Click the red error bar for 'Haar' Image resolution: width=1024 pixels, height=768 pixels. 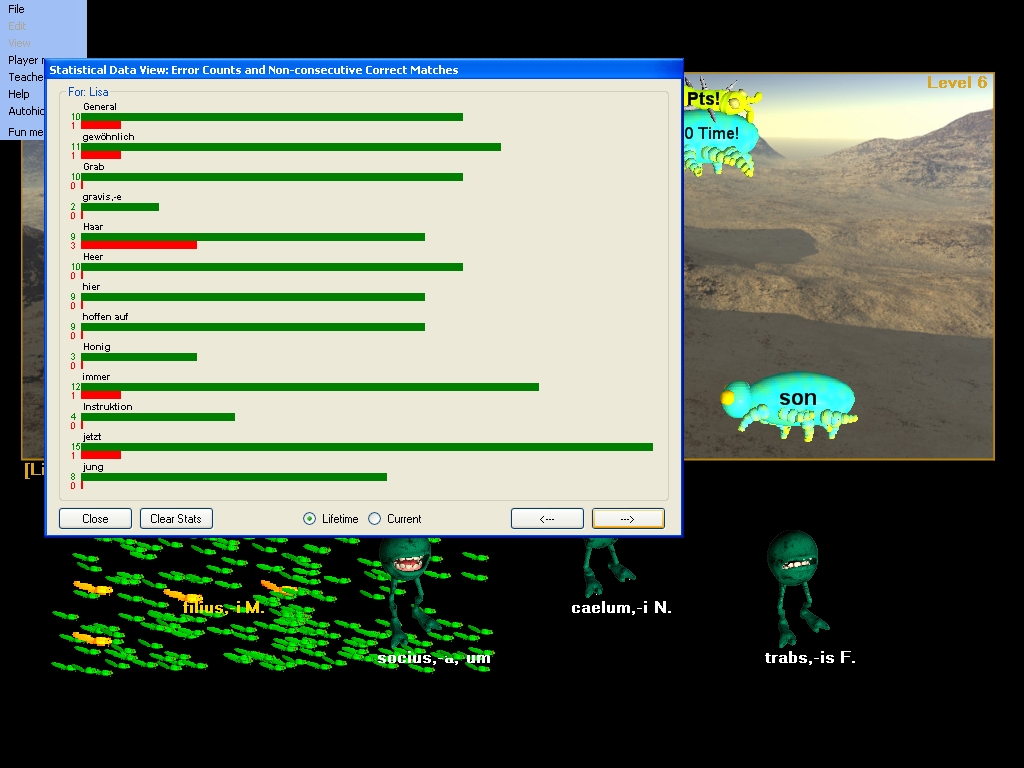pos(139,245)
